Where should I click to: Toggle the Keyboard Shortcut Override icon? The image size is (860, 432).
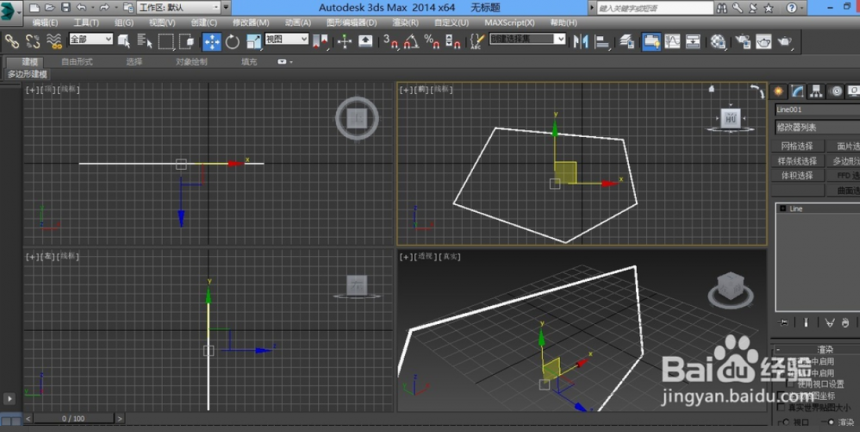point(365,41)
